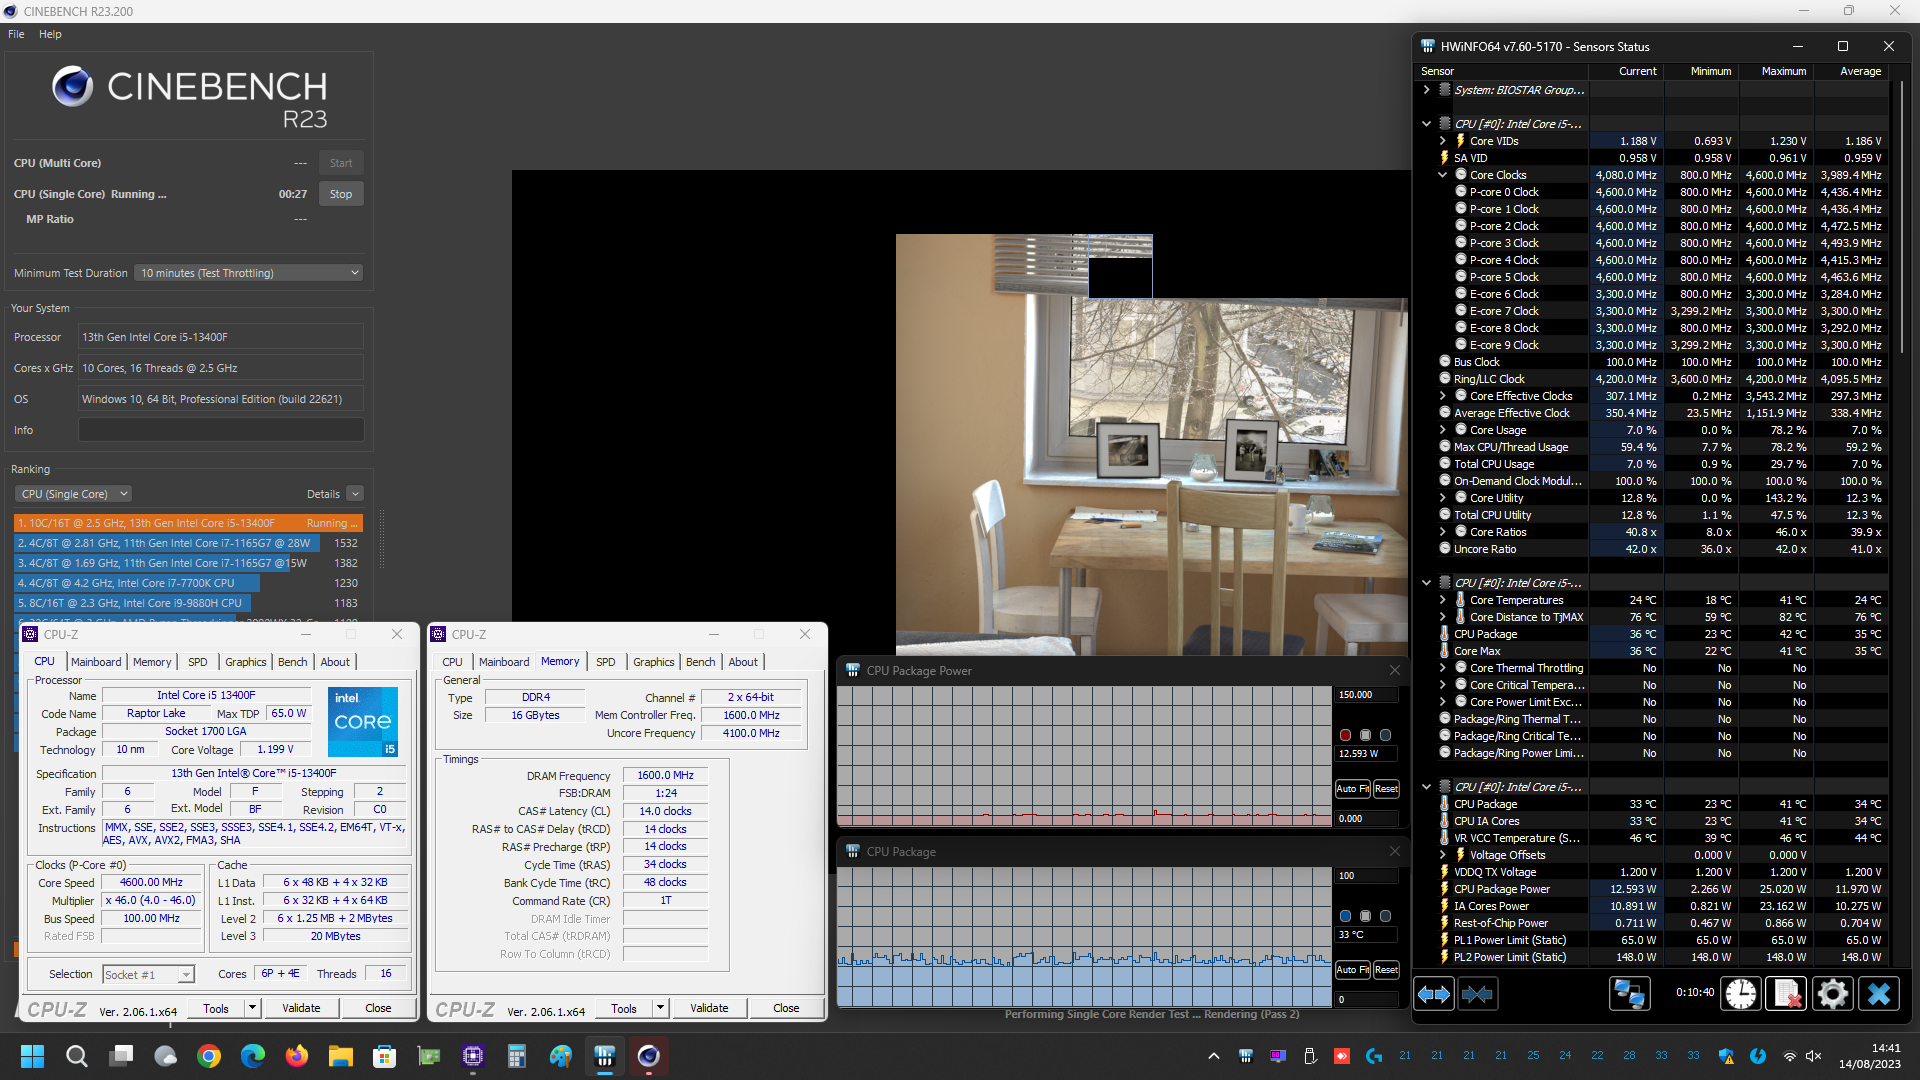This screenshot has width=1920, height=1080.
Task: Expand Core Temperatures row
Action: coord(1442,600)
